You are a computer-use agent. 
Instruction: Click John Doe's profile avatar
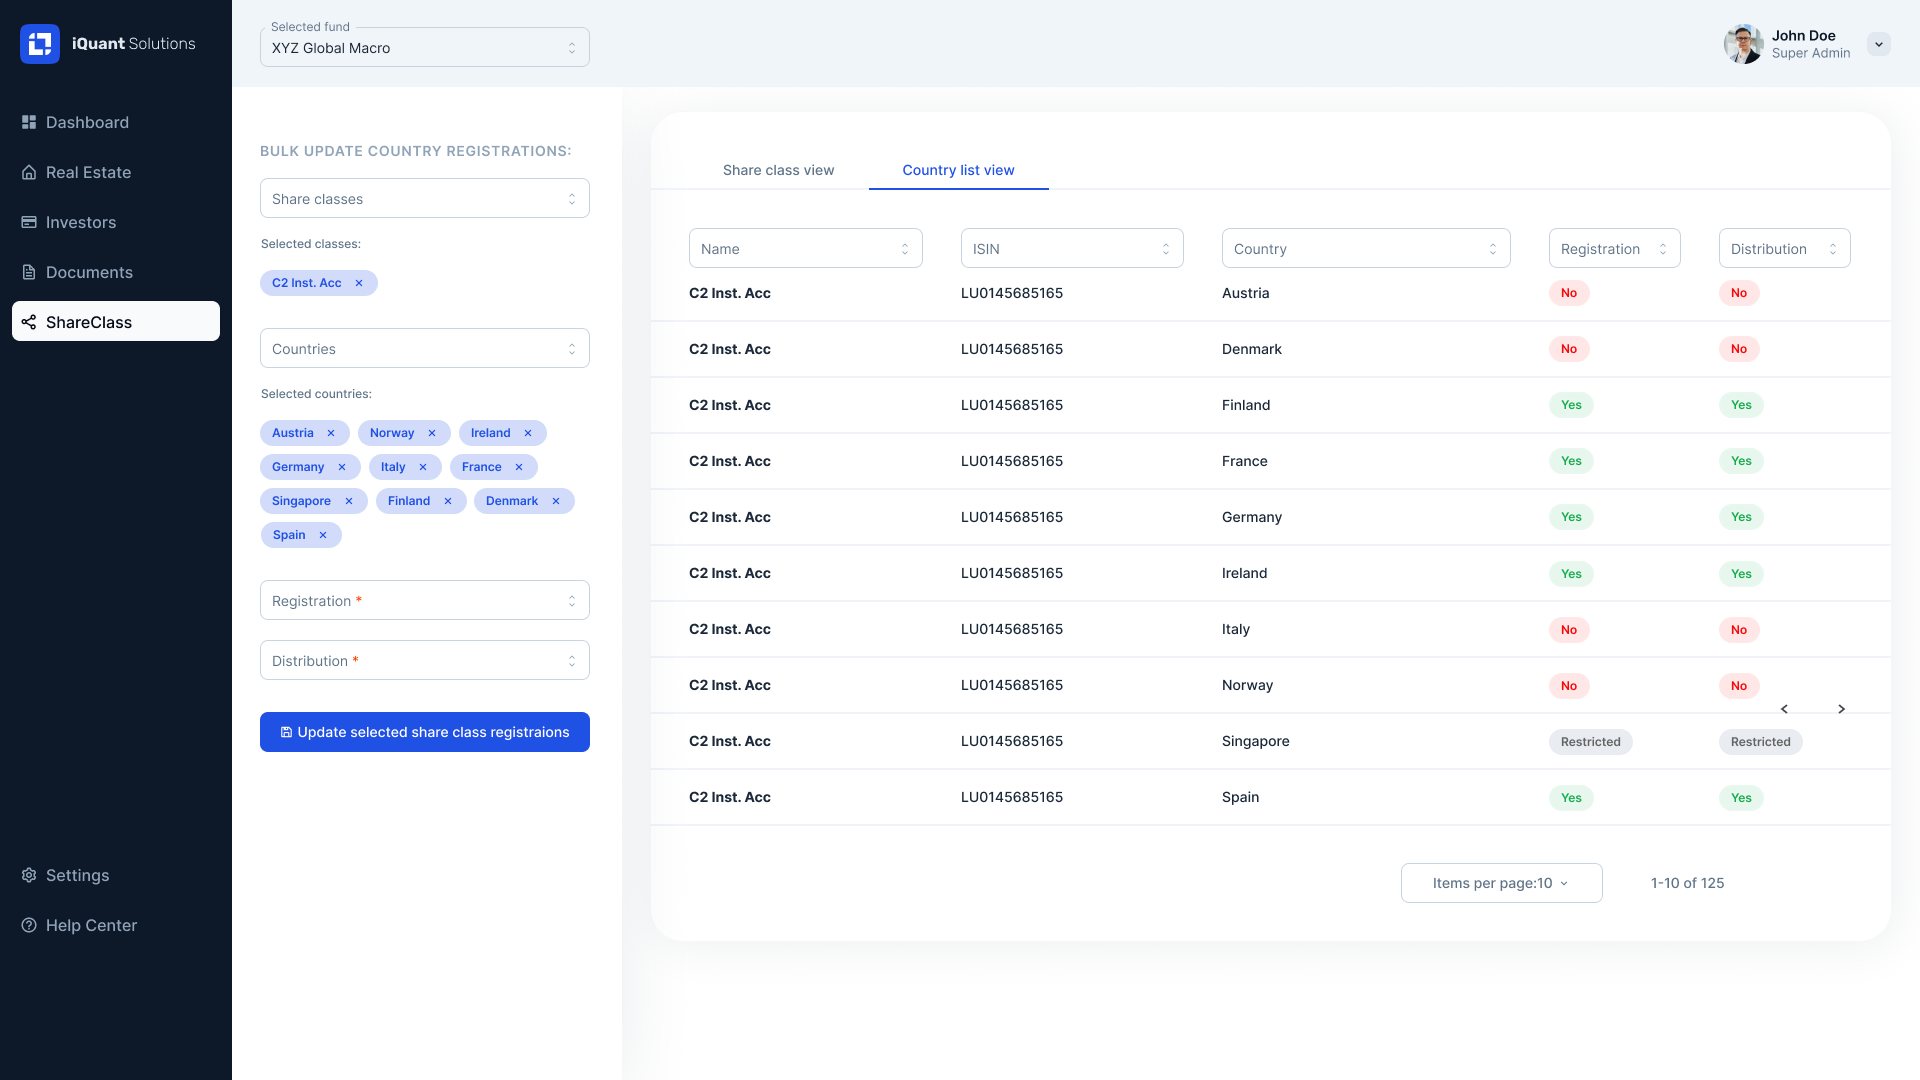[x=1743, y=44]
